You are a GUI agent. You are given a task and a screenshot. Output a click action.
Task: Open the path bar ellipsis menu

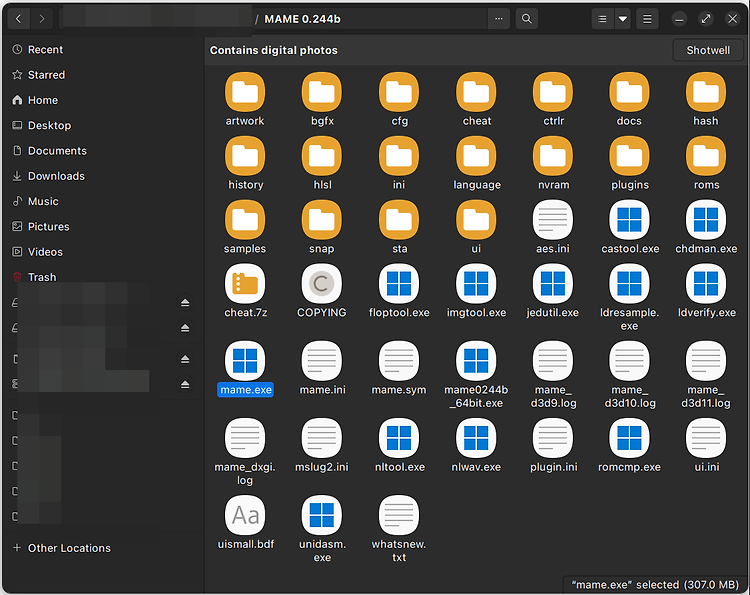(499, 19)
